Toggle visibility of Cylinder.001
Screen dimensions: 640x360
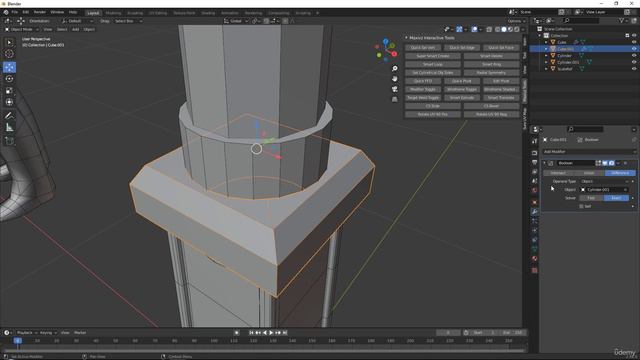pos(634,62)
